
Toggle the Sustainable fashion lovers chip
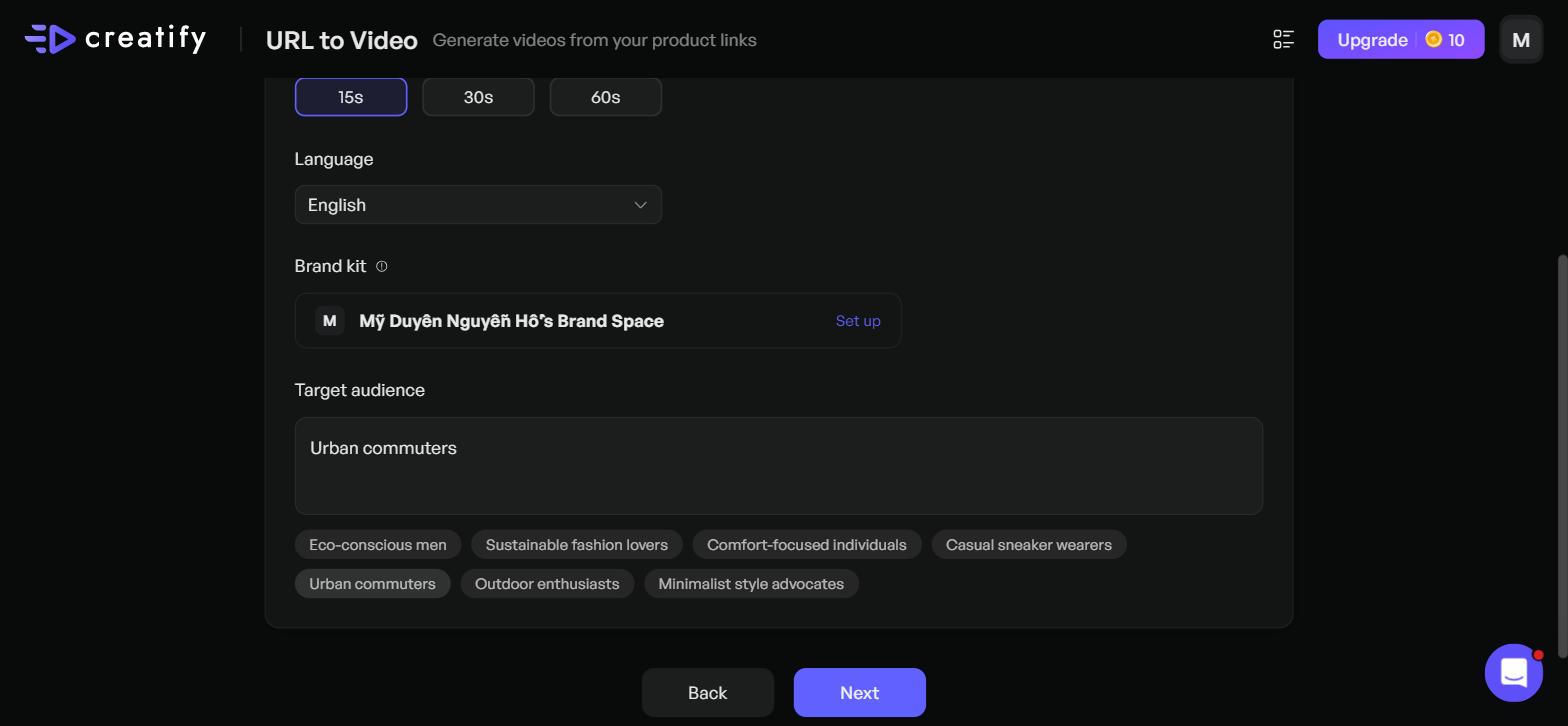point(577,545)
